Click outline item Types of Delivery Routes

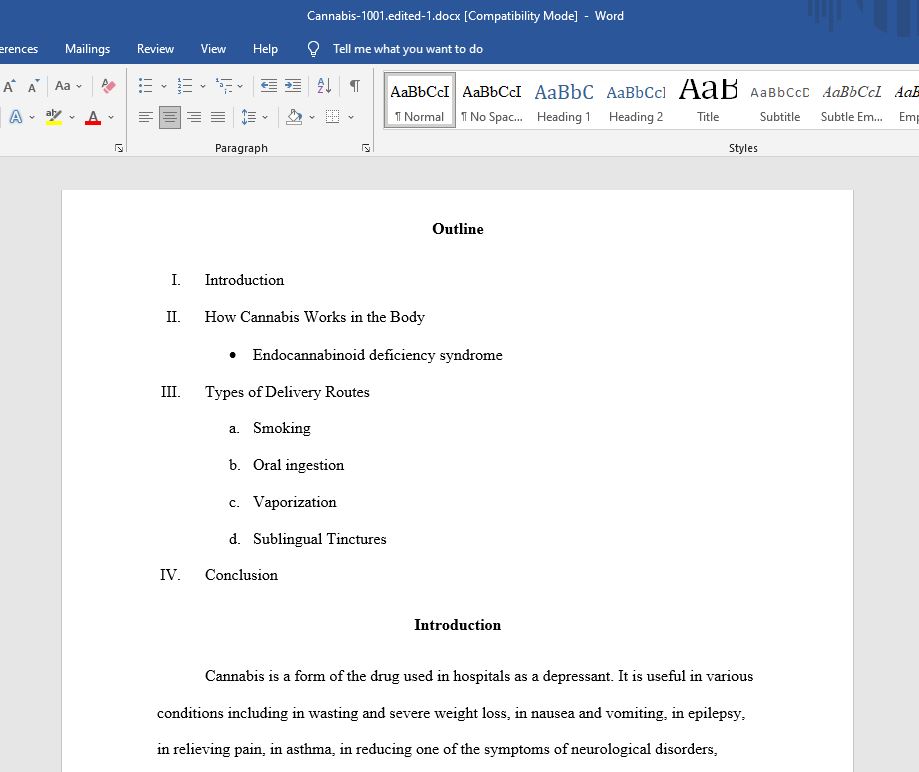coord(287,392)
